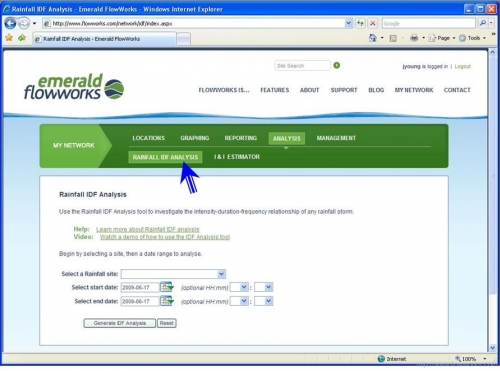Viewport: 500px width, 371px height.
Task: Click the Logout link
Action: 463,66
